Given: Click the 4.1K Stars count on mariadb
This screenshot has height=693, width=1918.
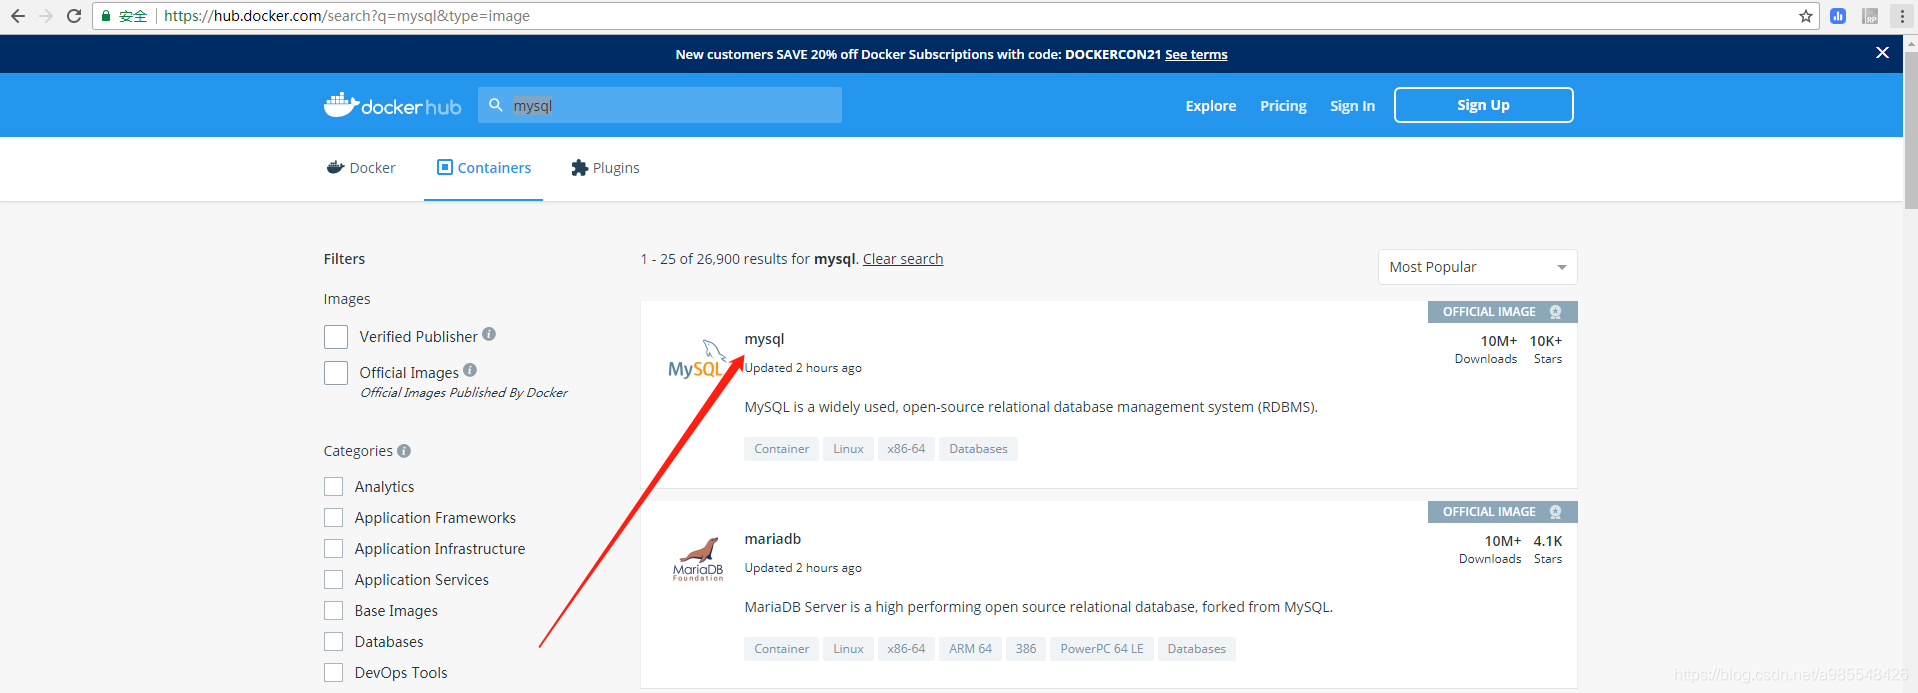Looking at the screenshot, I should [x=1548, y=549].
